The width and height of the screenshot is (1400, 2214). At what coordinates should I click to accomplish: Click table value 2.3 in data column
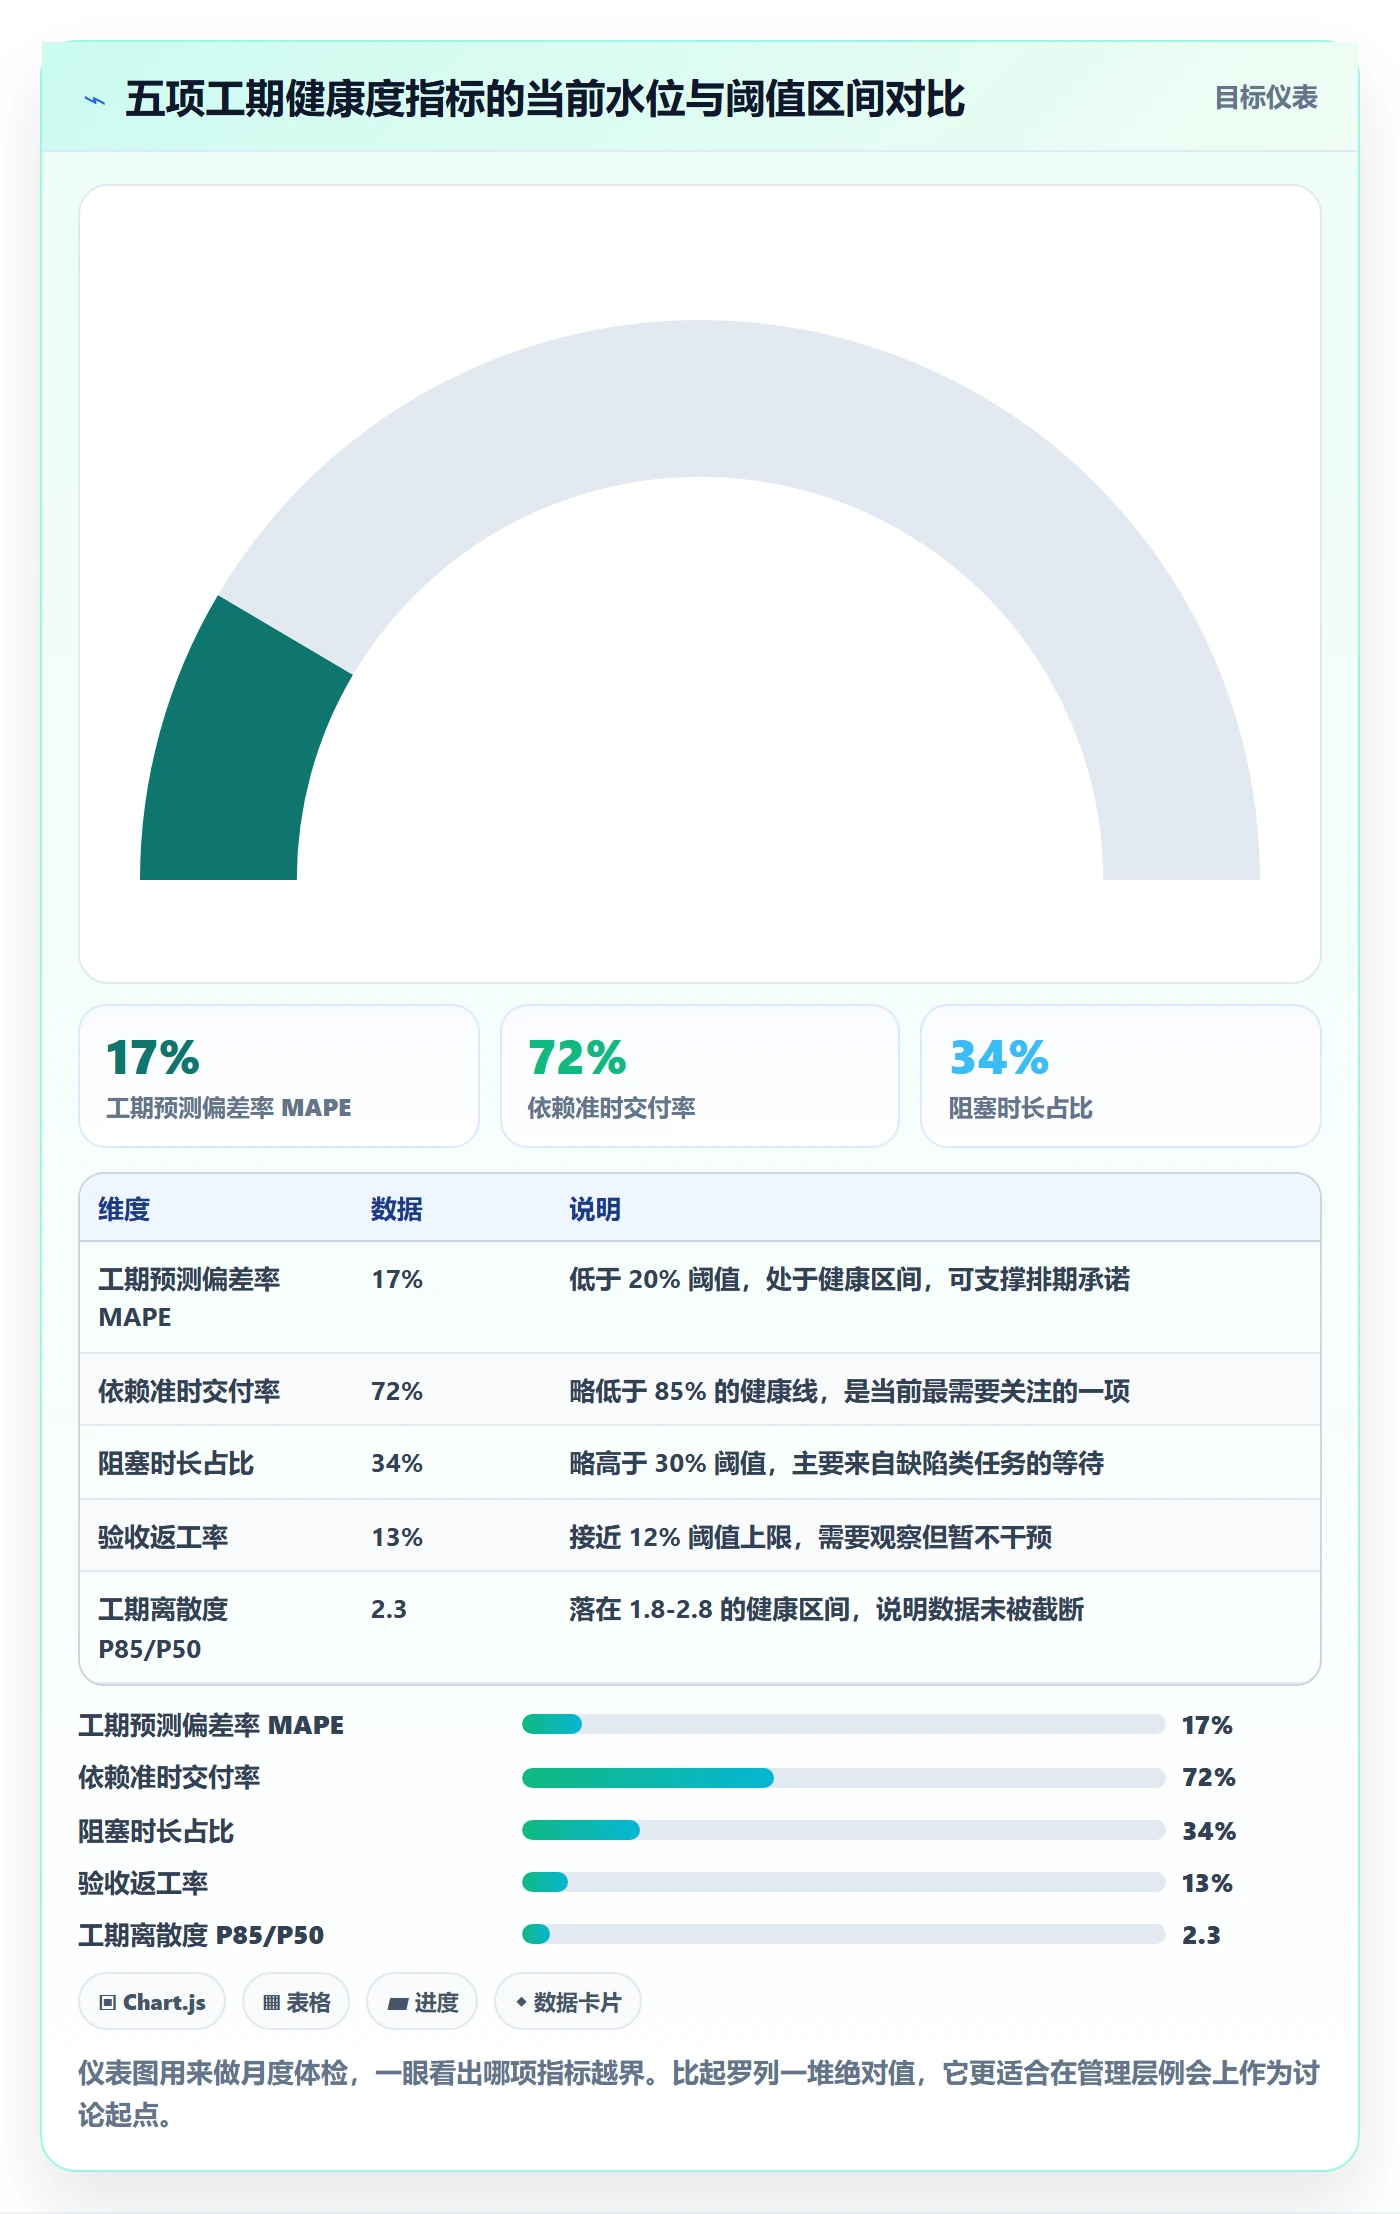tap(389, 1609)
